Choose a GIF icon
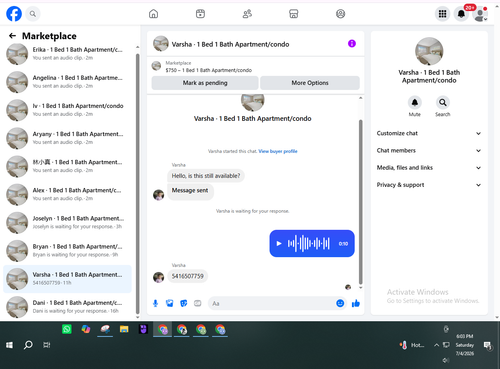Screen dimensions: 500x369 [x=198, y=303]
